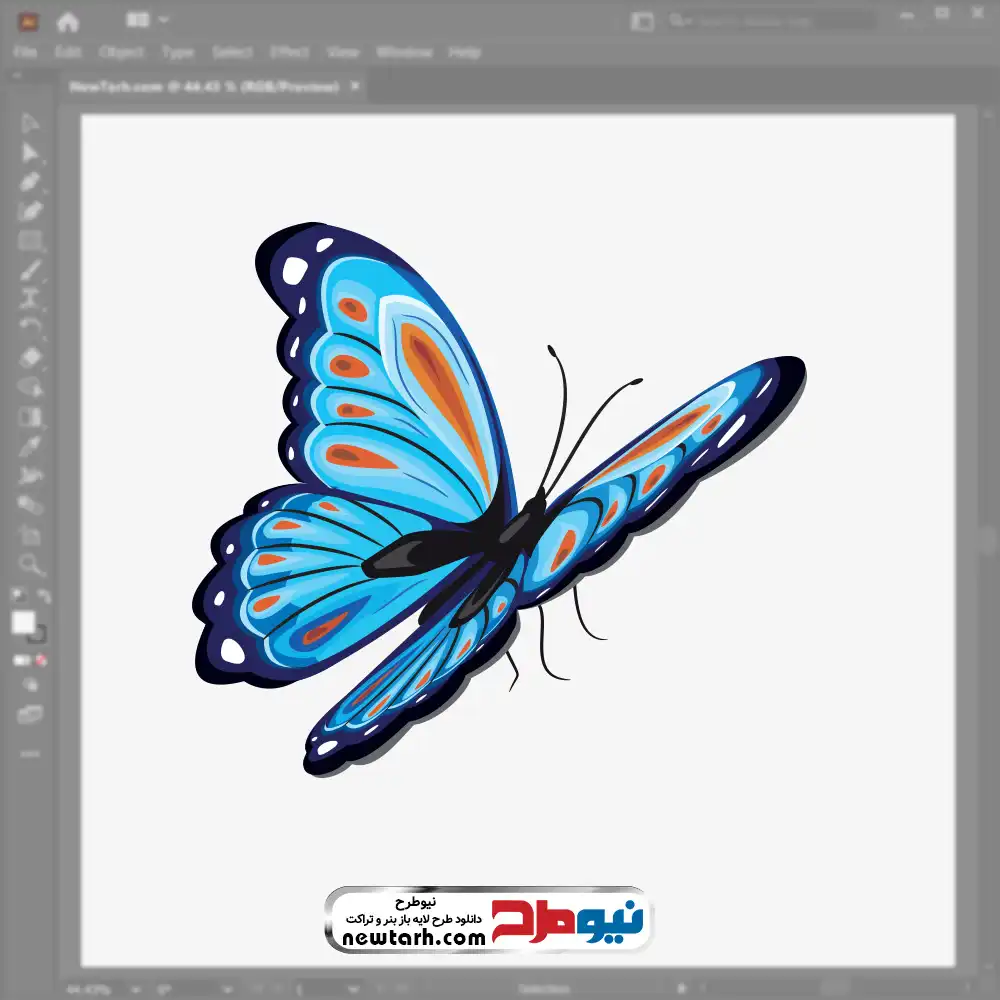Open the File menu
This screenshot has width=1000, height=1000.
25,52
